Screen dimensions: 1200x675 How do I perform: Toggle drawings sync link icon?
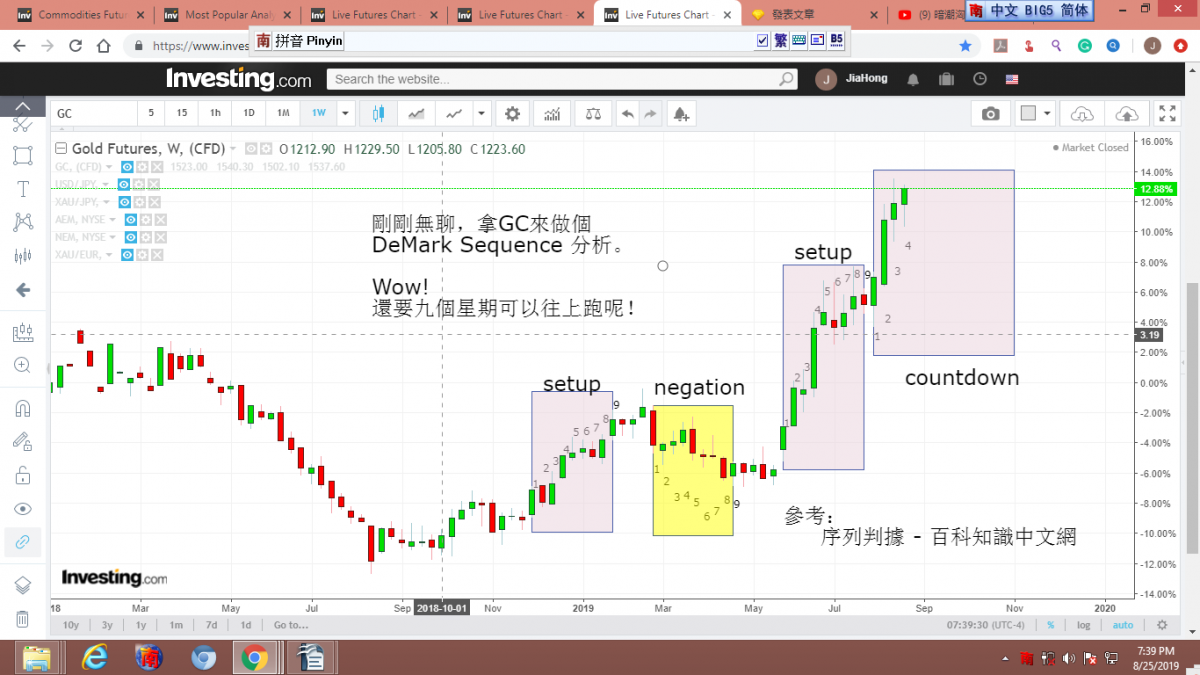(22, 542)
